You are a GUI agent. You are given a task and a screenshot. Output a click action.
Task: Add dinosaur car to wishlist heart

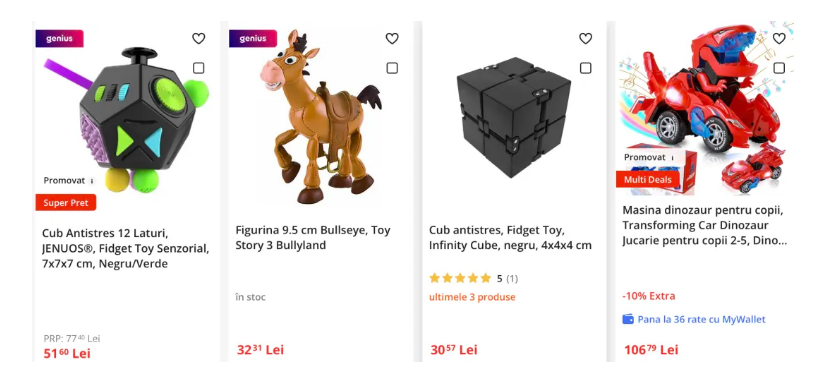point(779,39)
